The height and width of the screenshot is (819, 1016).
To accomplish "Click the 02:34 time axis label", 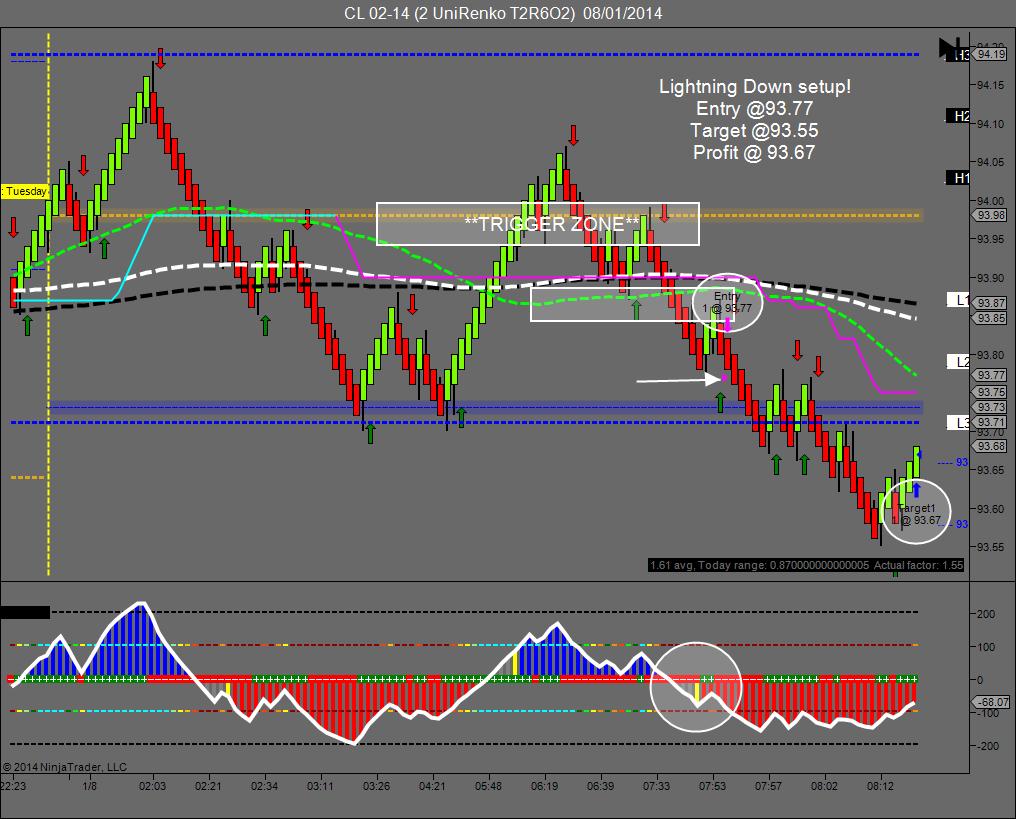I will (x=264, y=786).
